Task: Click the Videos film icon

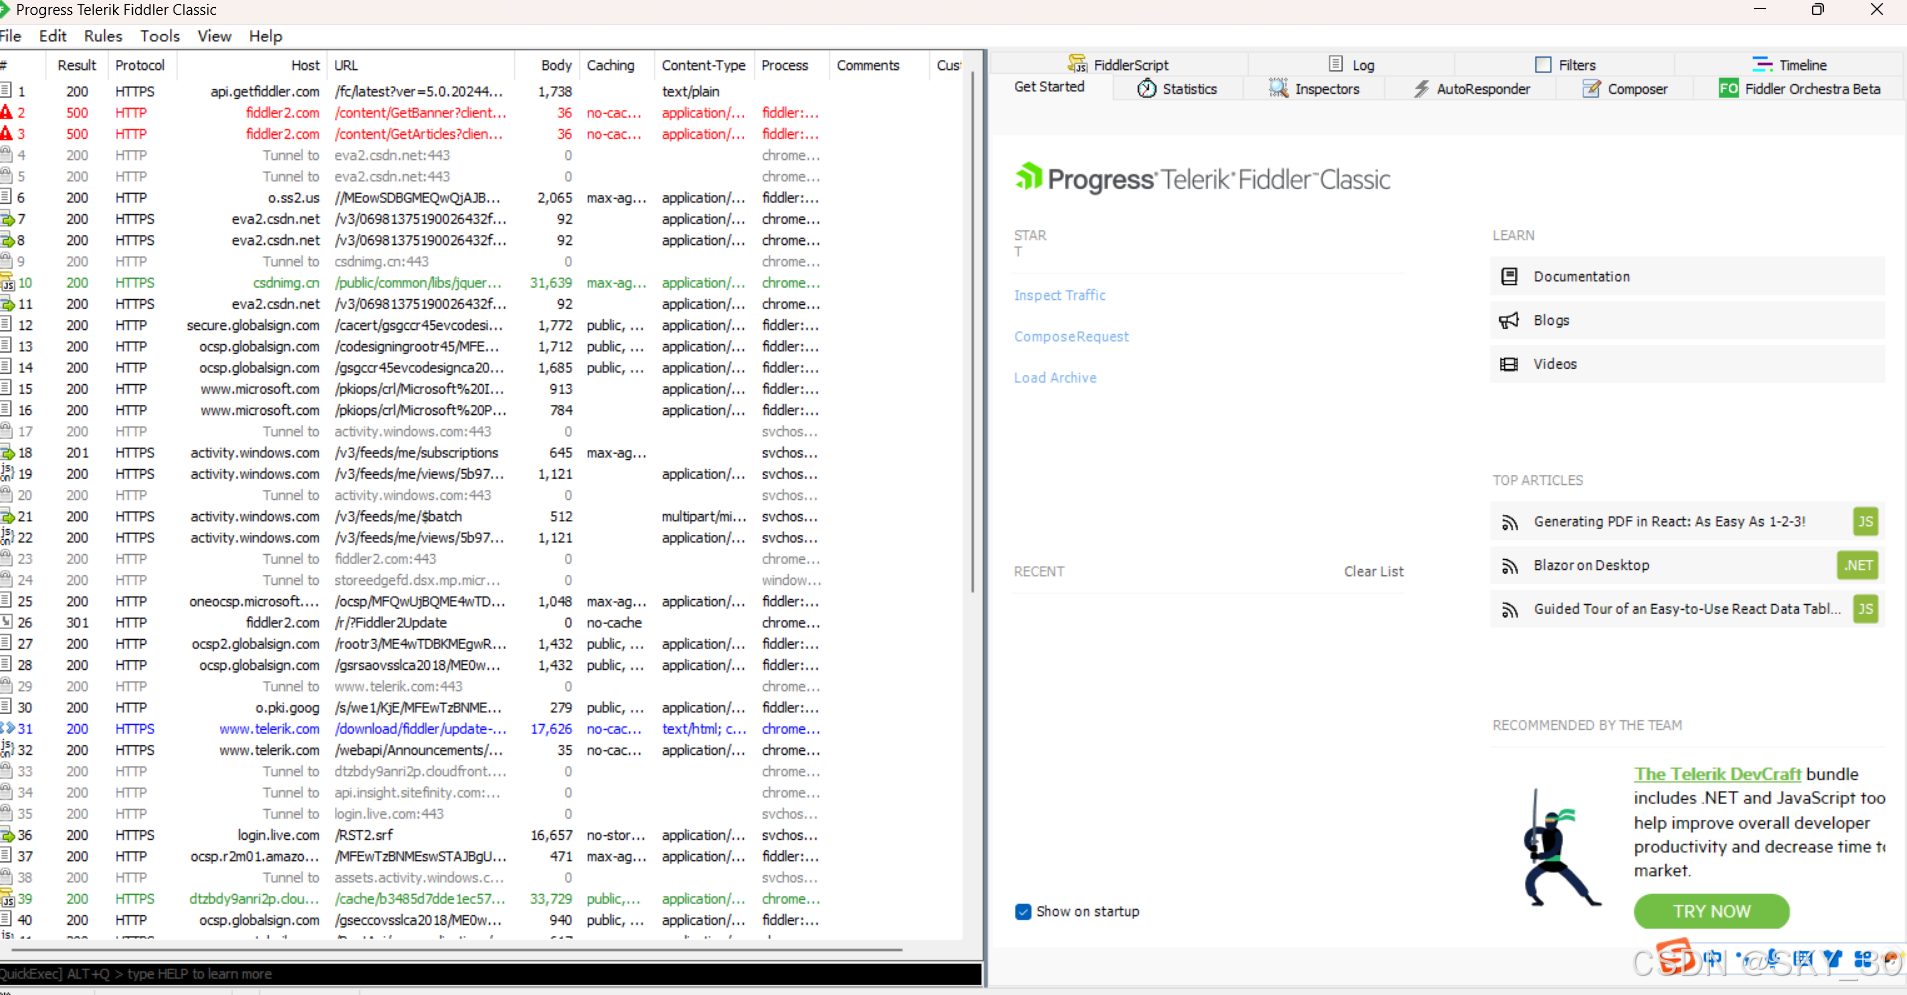Action: point(1509,364)
